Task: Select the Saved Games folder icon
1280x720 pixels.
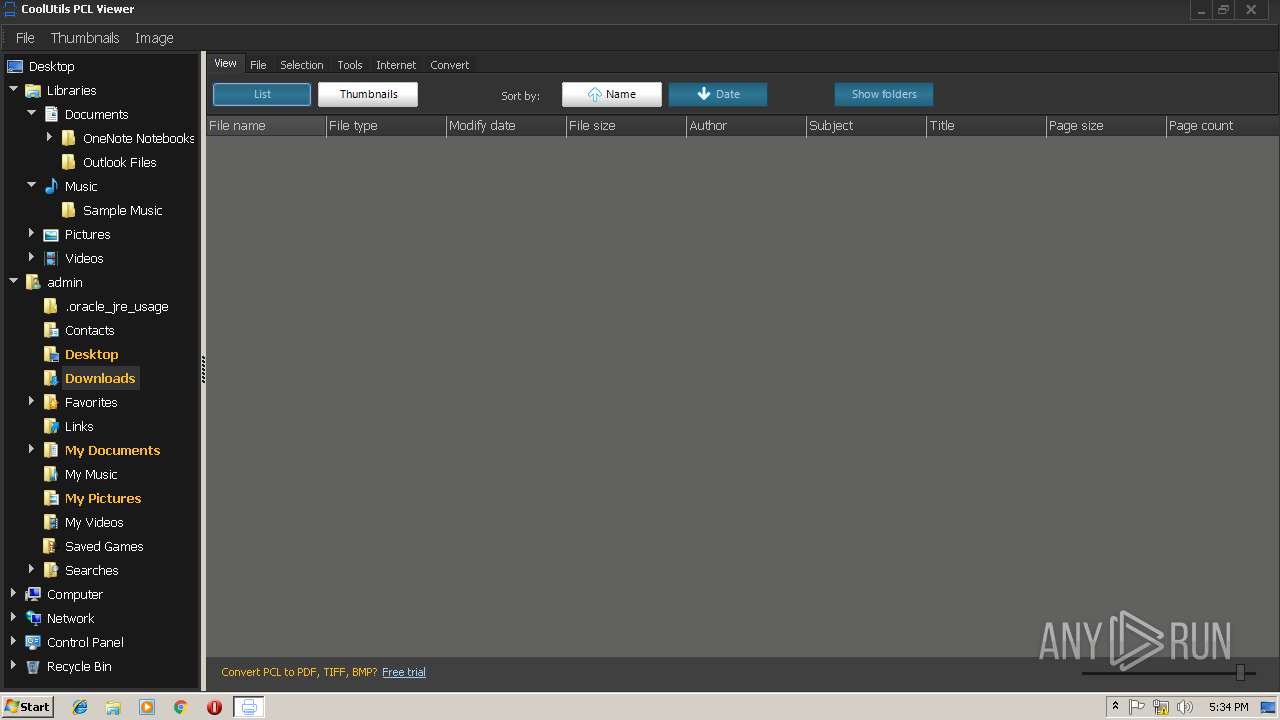Action: coord(51,546)
